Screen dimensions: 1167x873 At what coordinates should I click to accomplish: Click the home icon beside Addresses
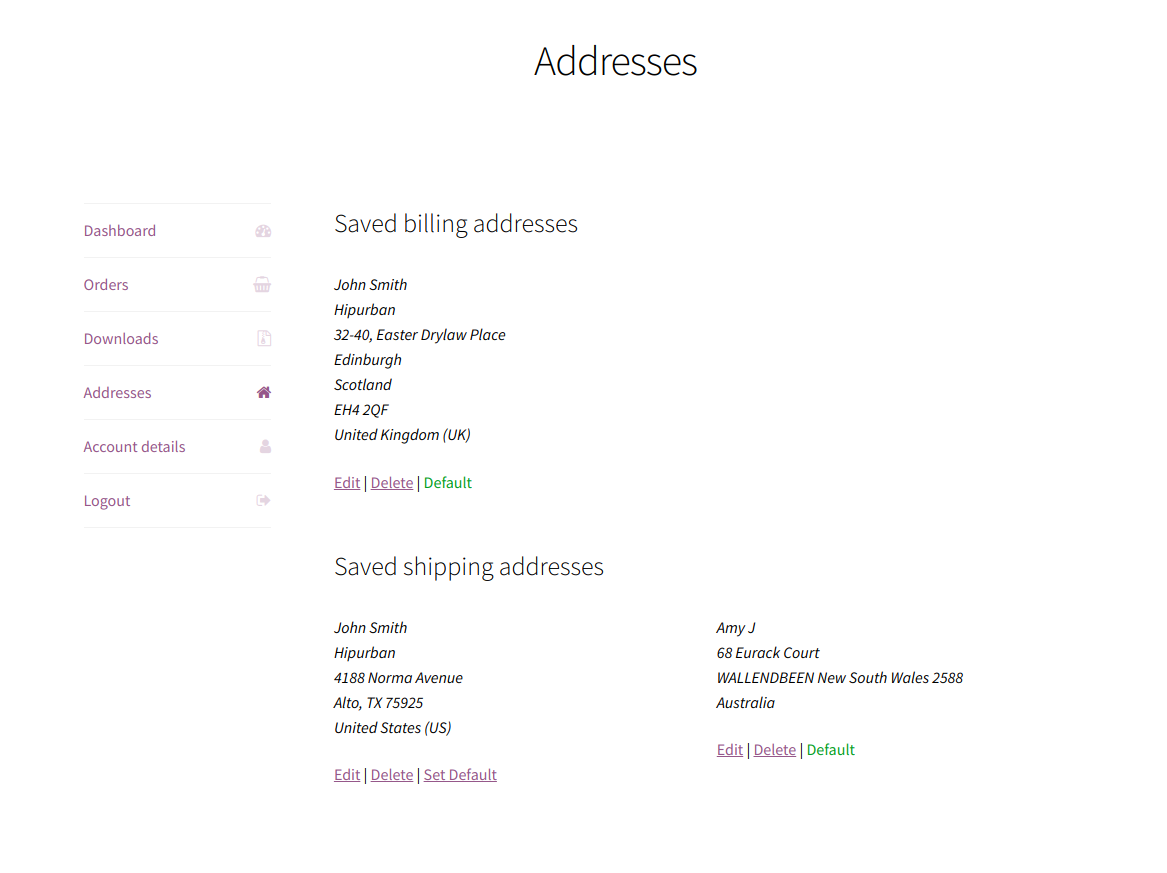[262, 392]
